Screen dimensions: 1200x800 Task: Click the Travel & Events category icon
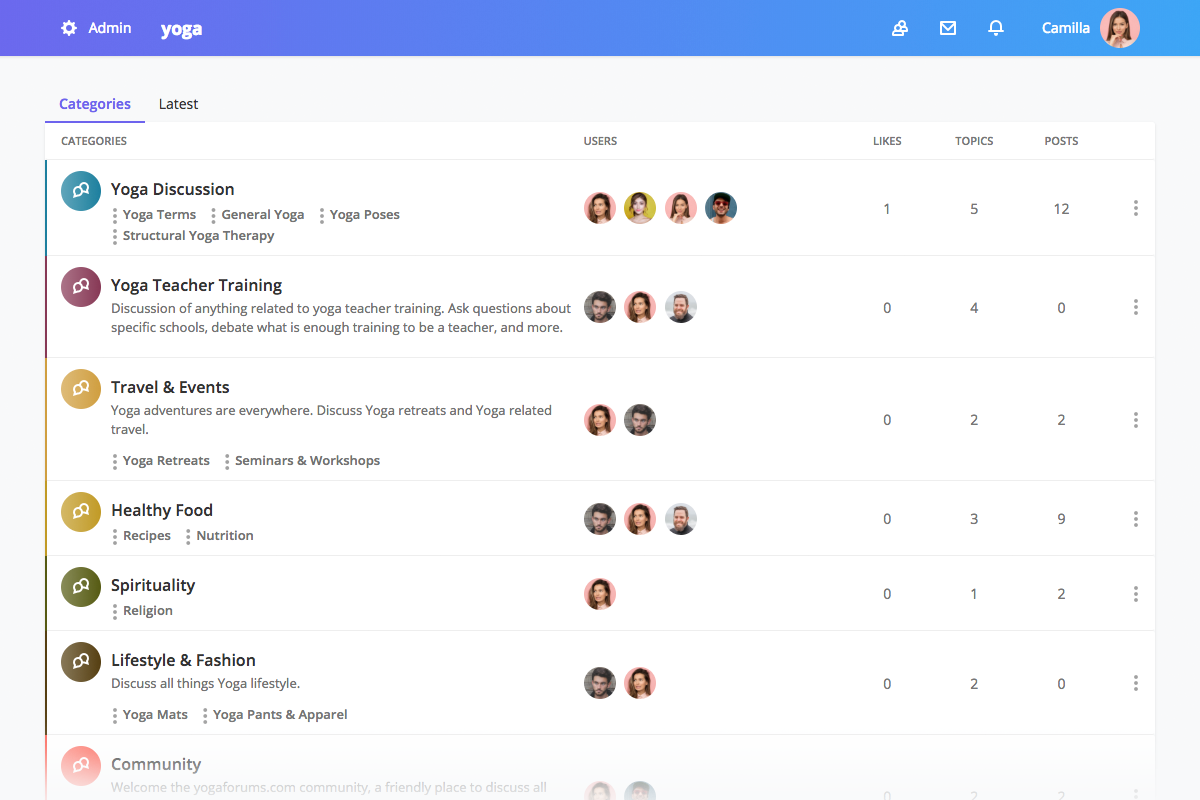80,389
